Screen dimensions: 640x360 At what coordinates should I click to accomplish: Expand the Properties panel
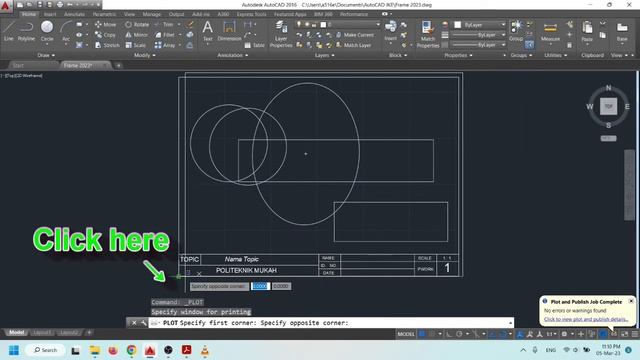tap(458, 55)
